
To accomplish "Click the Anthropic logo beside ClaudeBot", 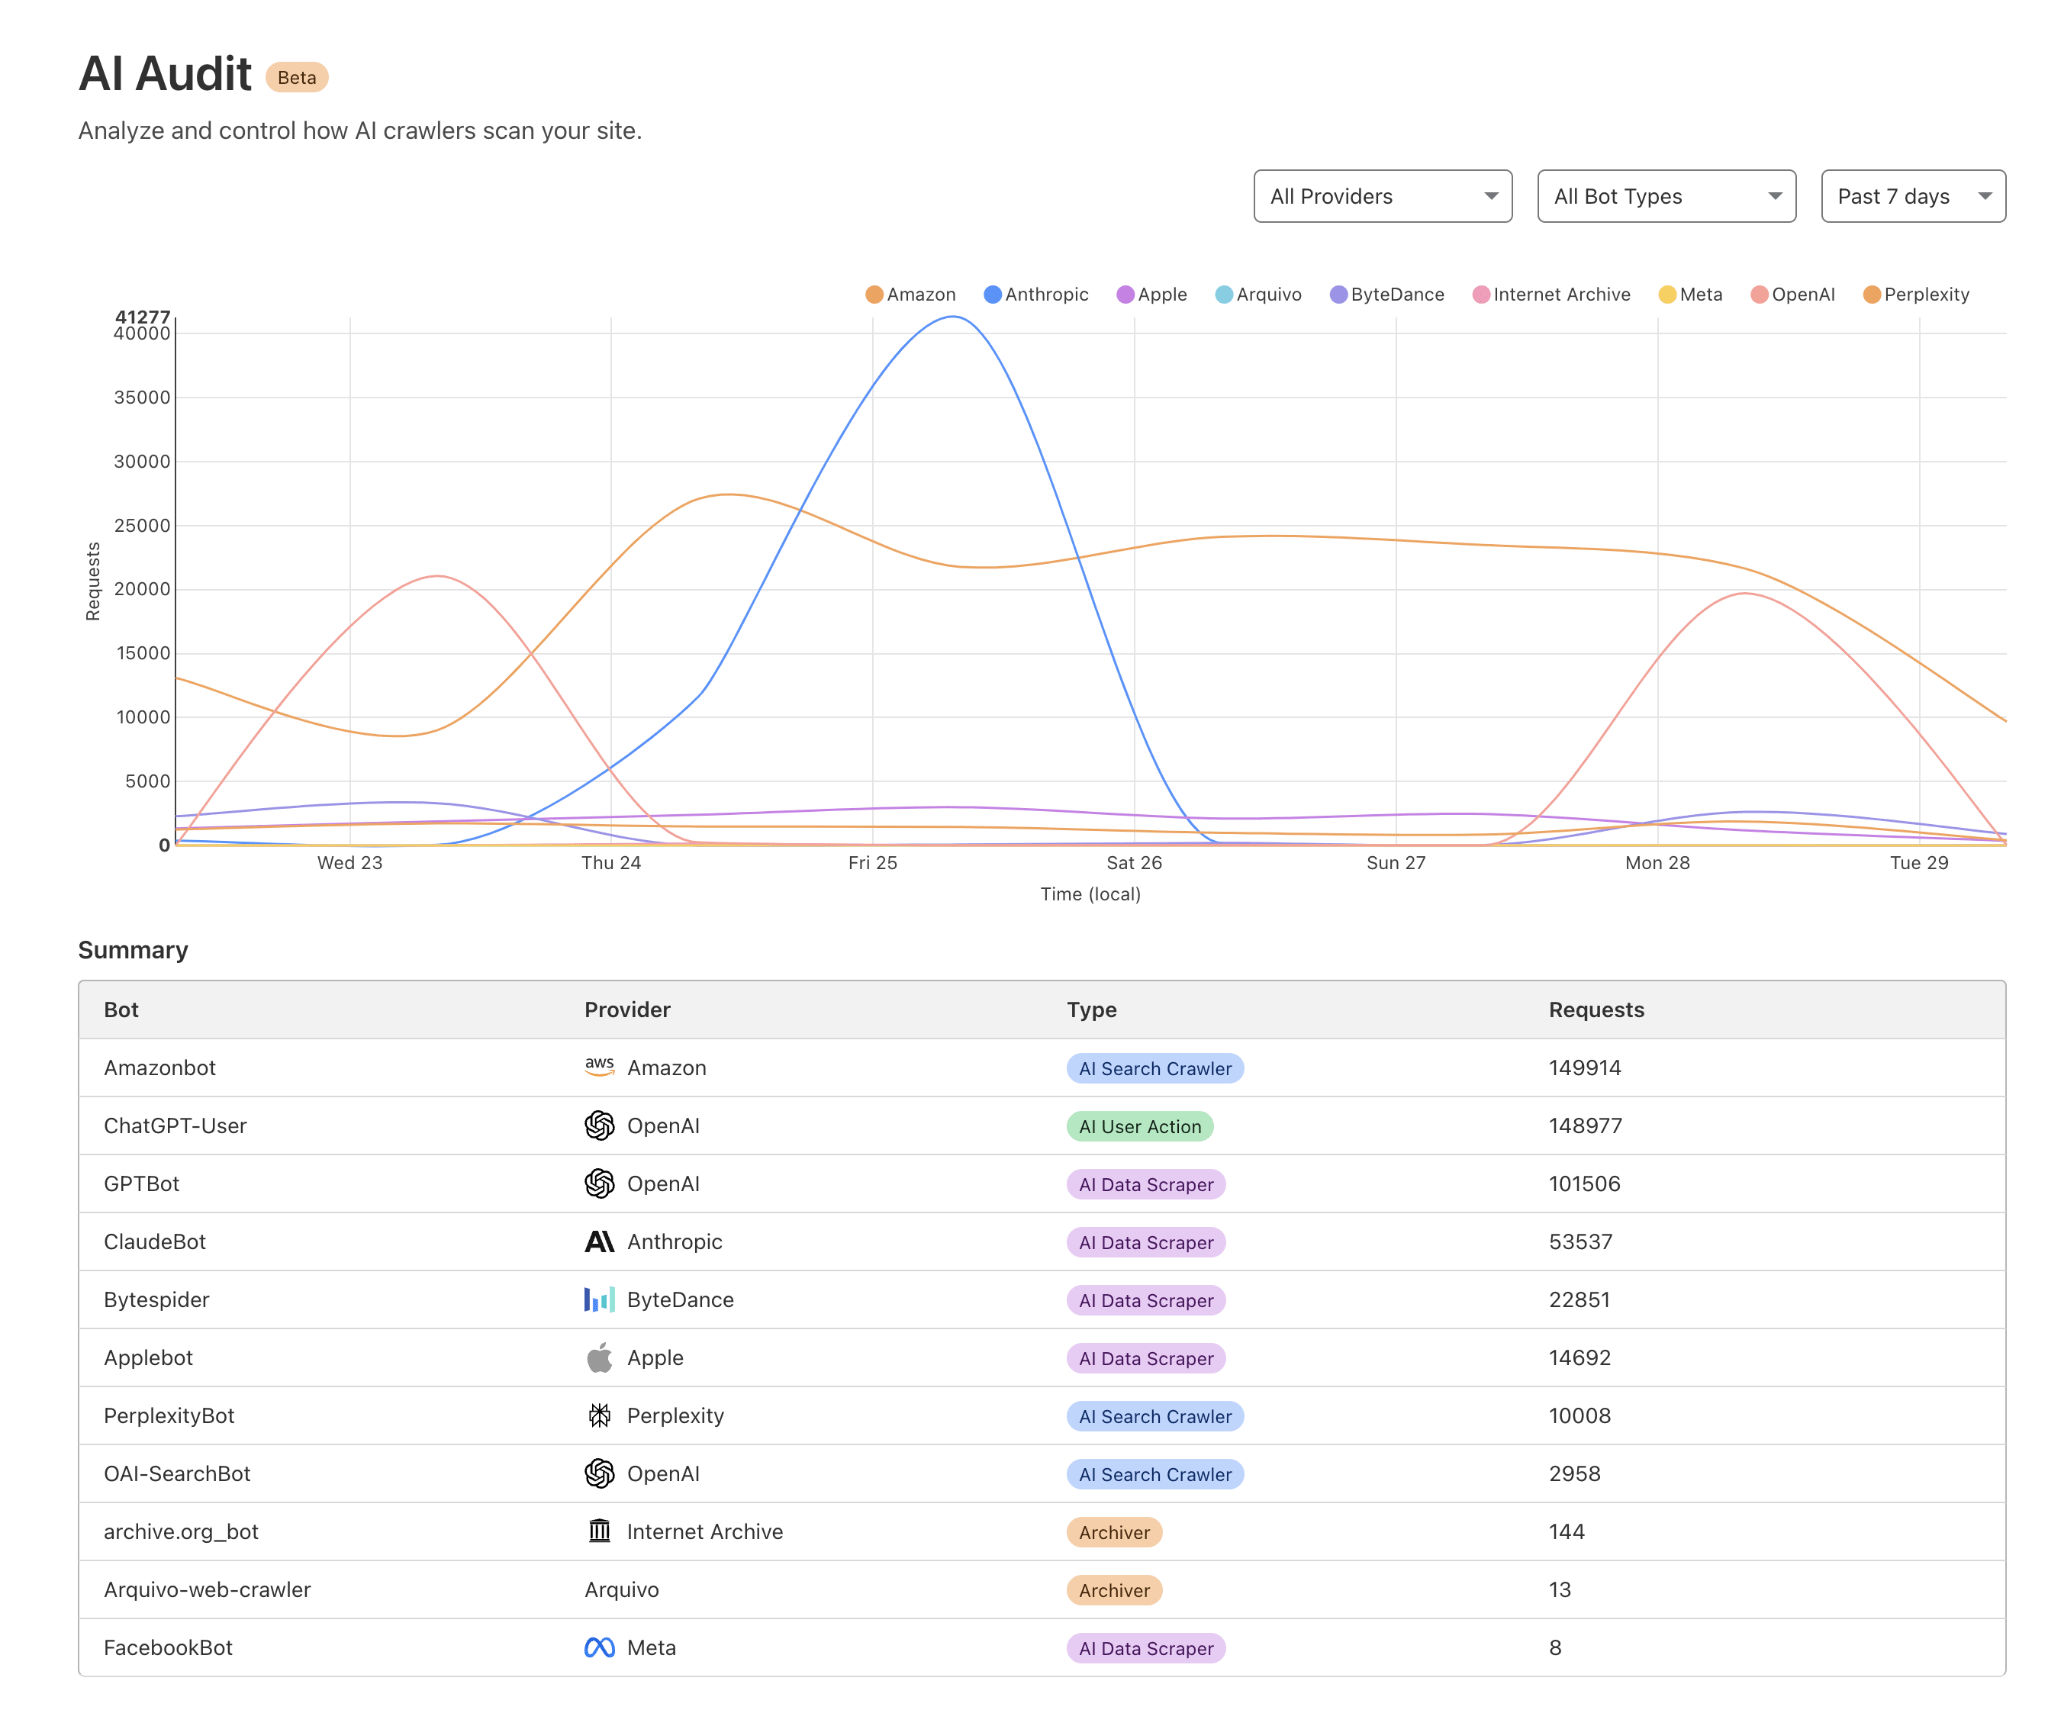I will coord(599,1241).
